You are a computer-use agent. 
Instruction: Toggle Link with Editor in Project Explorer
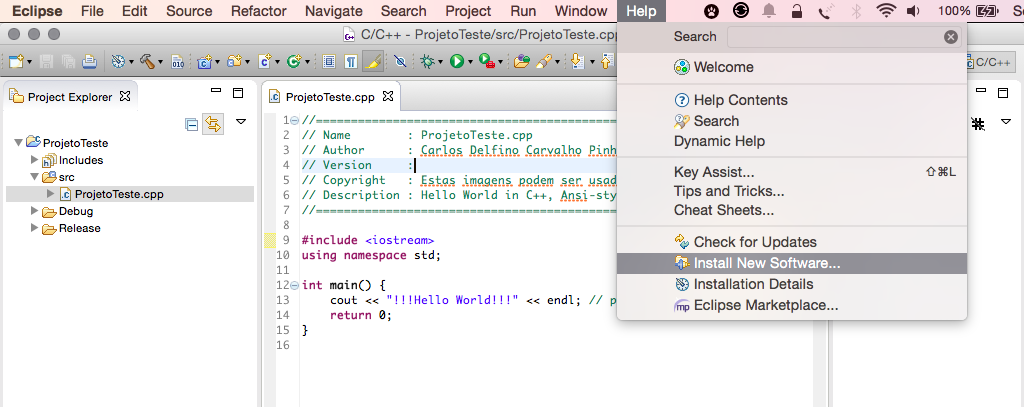pos(213,124)
